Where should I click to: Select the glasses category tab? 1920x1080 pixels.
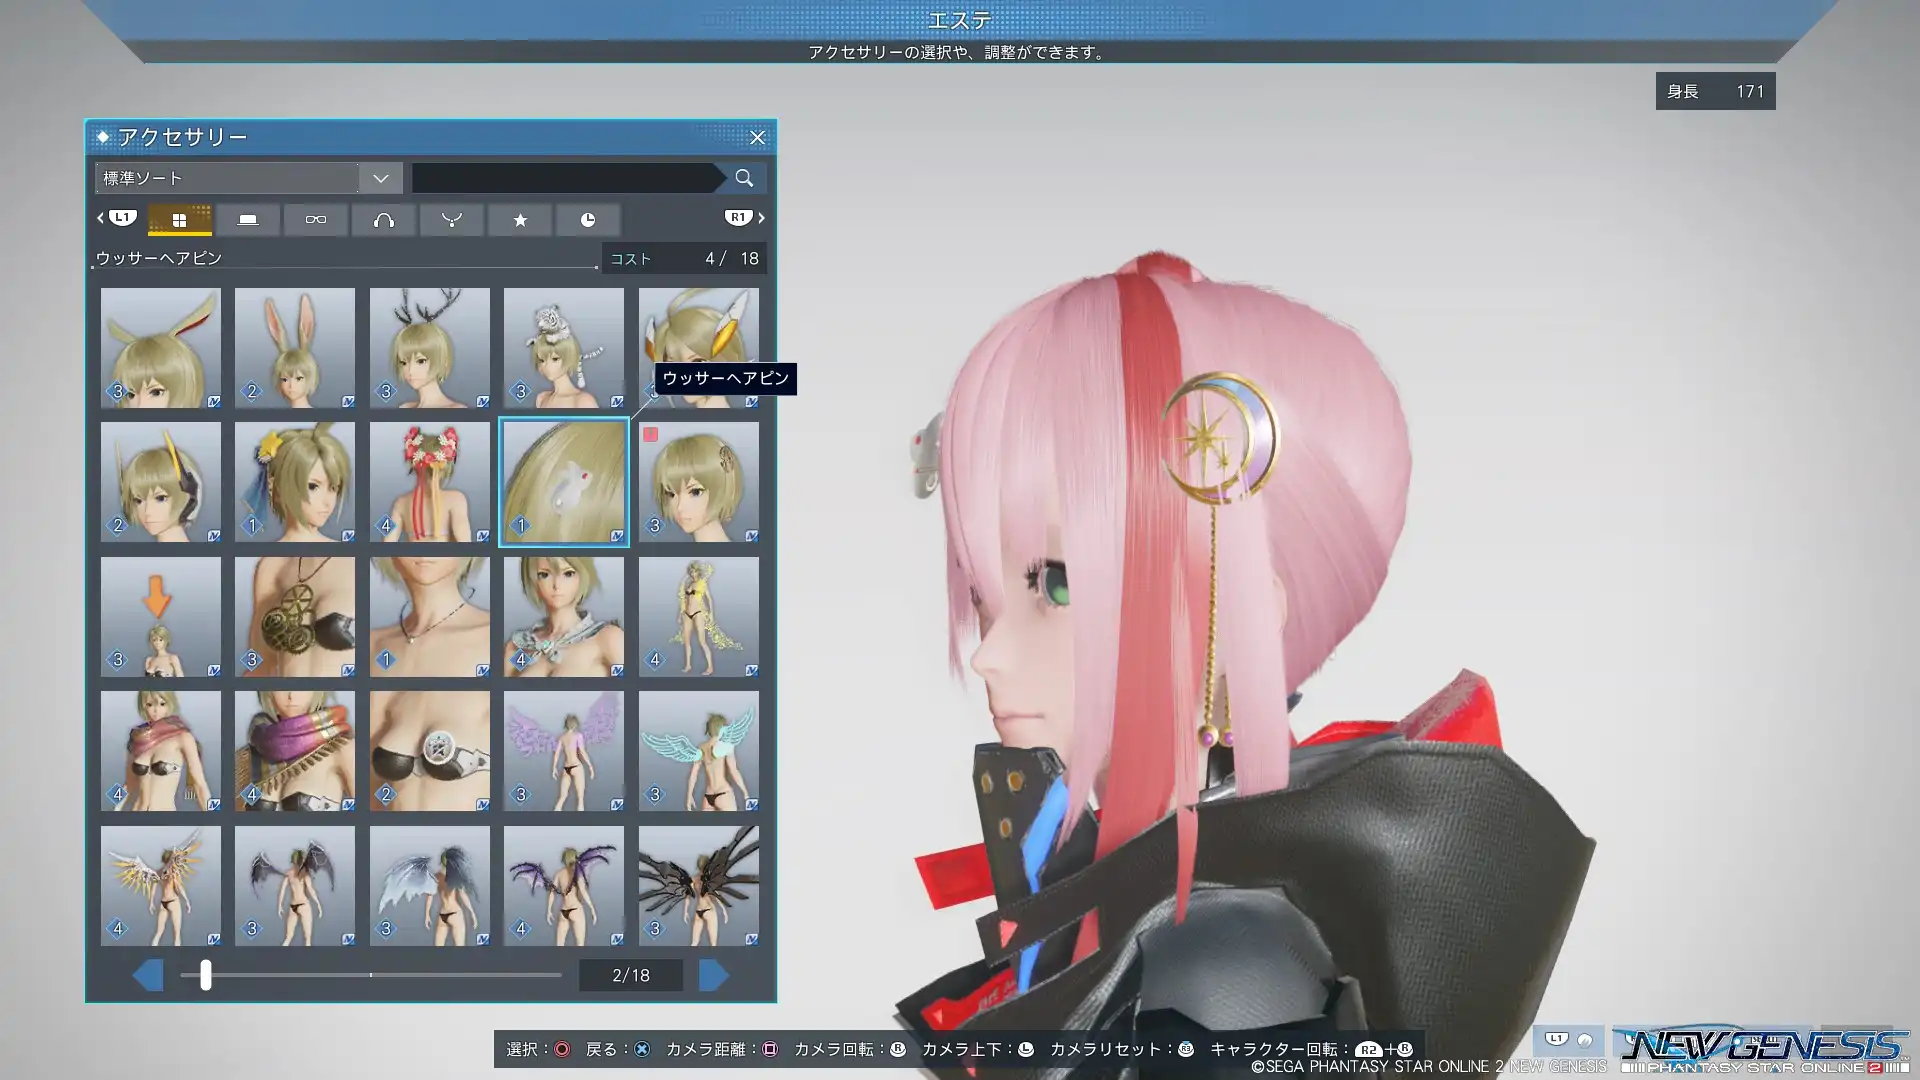click(x=316, y=220)
